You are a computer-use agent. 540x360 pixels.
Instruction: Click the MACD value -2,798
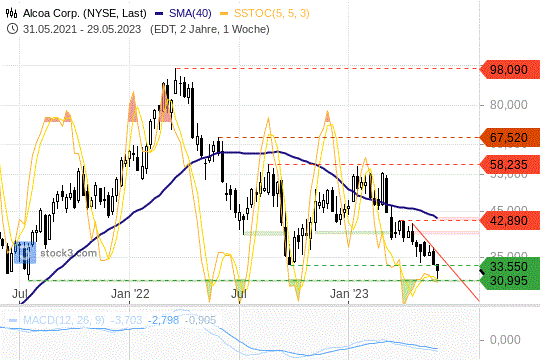point(163,320)
